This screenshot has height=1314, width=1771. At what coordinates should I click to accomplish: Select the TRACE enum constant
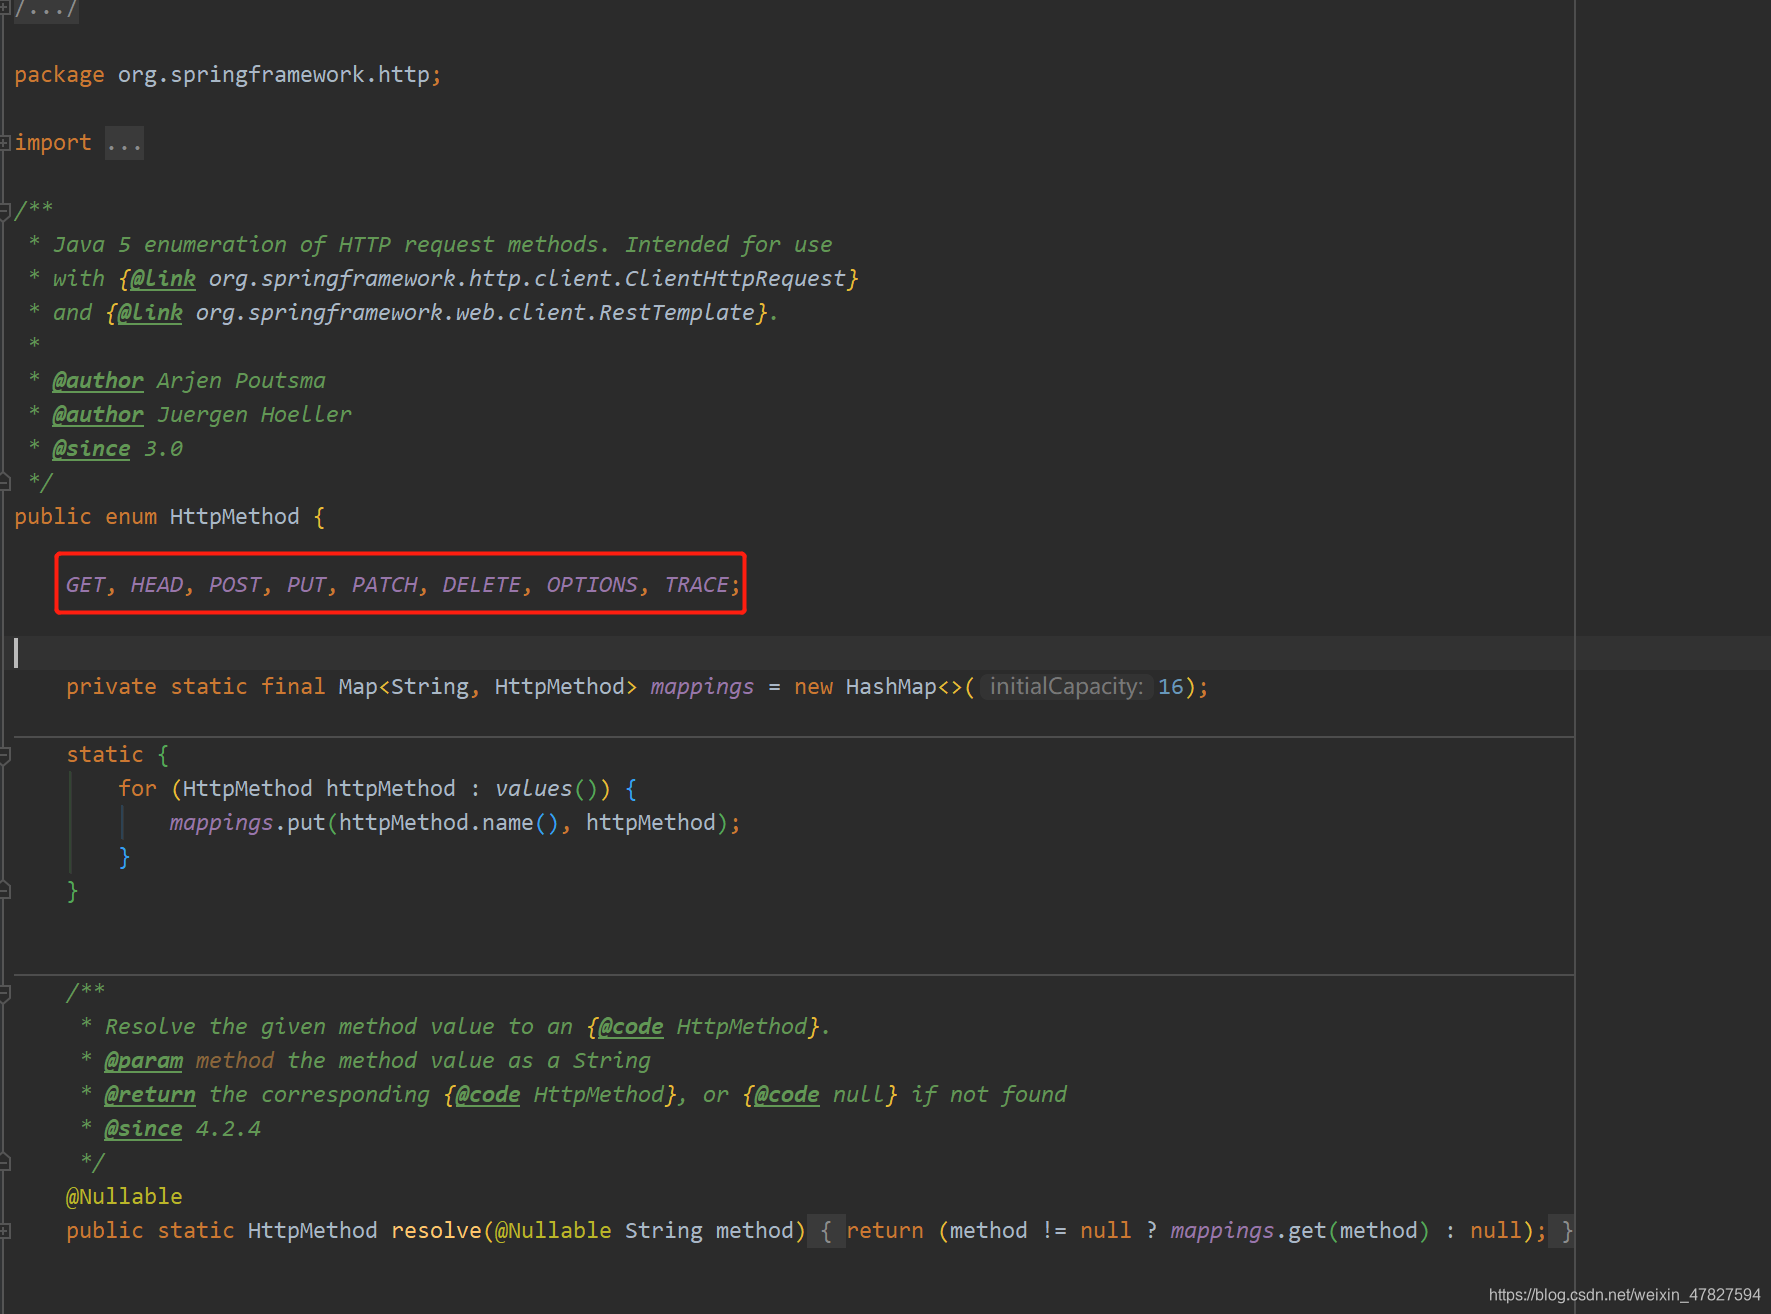tap(697, 585)
